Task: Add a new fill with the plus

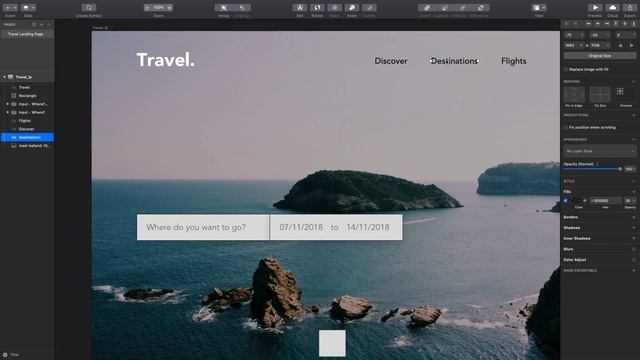Action: pos(634,191)
